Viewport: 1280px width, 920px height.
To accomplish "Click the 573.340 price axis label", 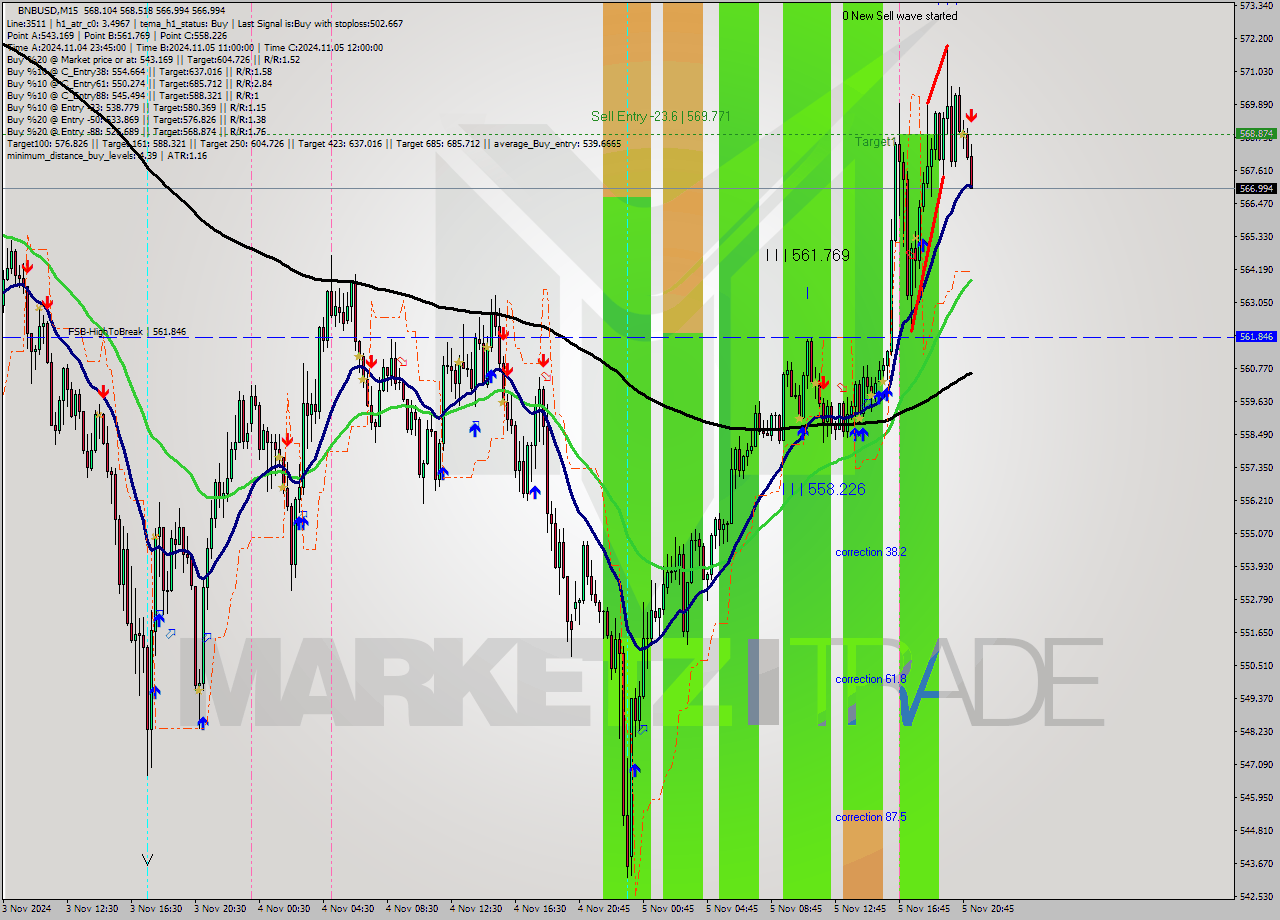I will coord(1256,5).
